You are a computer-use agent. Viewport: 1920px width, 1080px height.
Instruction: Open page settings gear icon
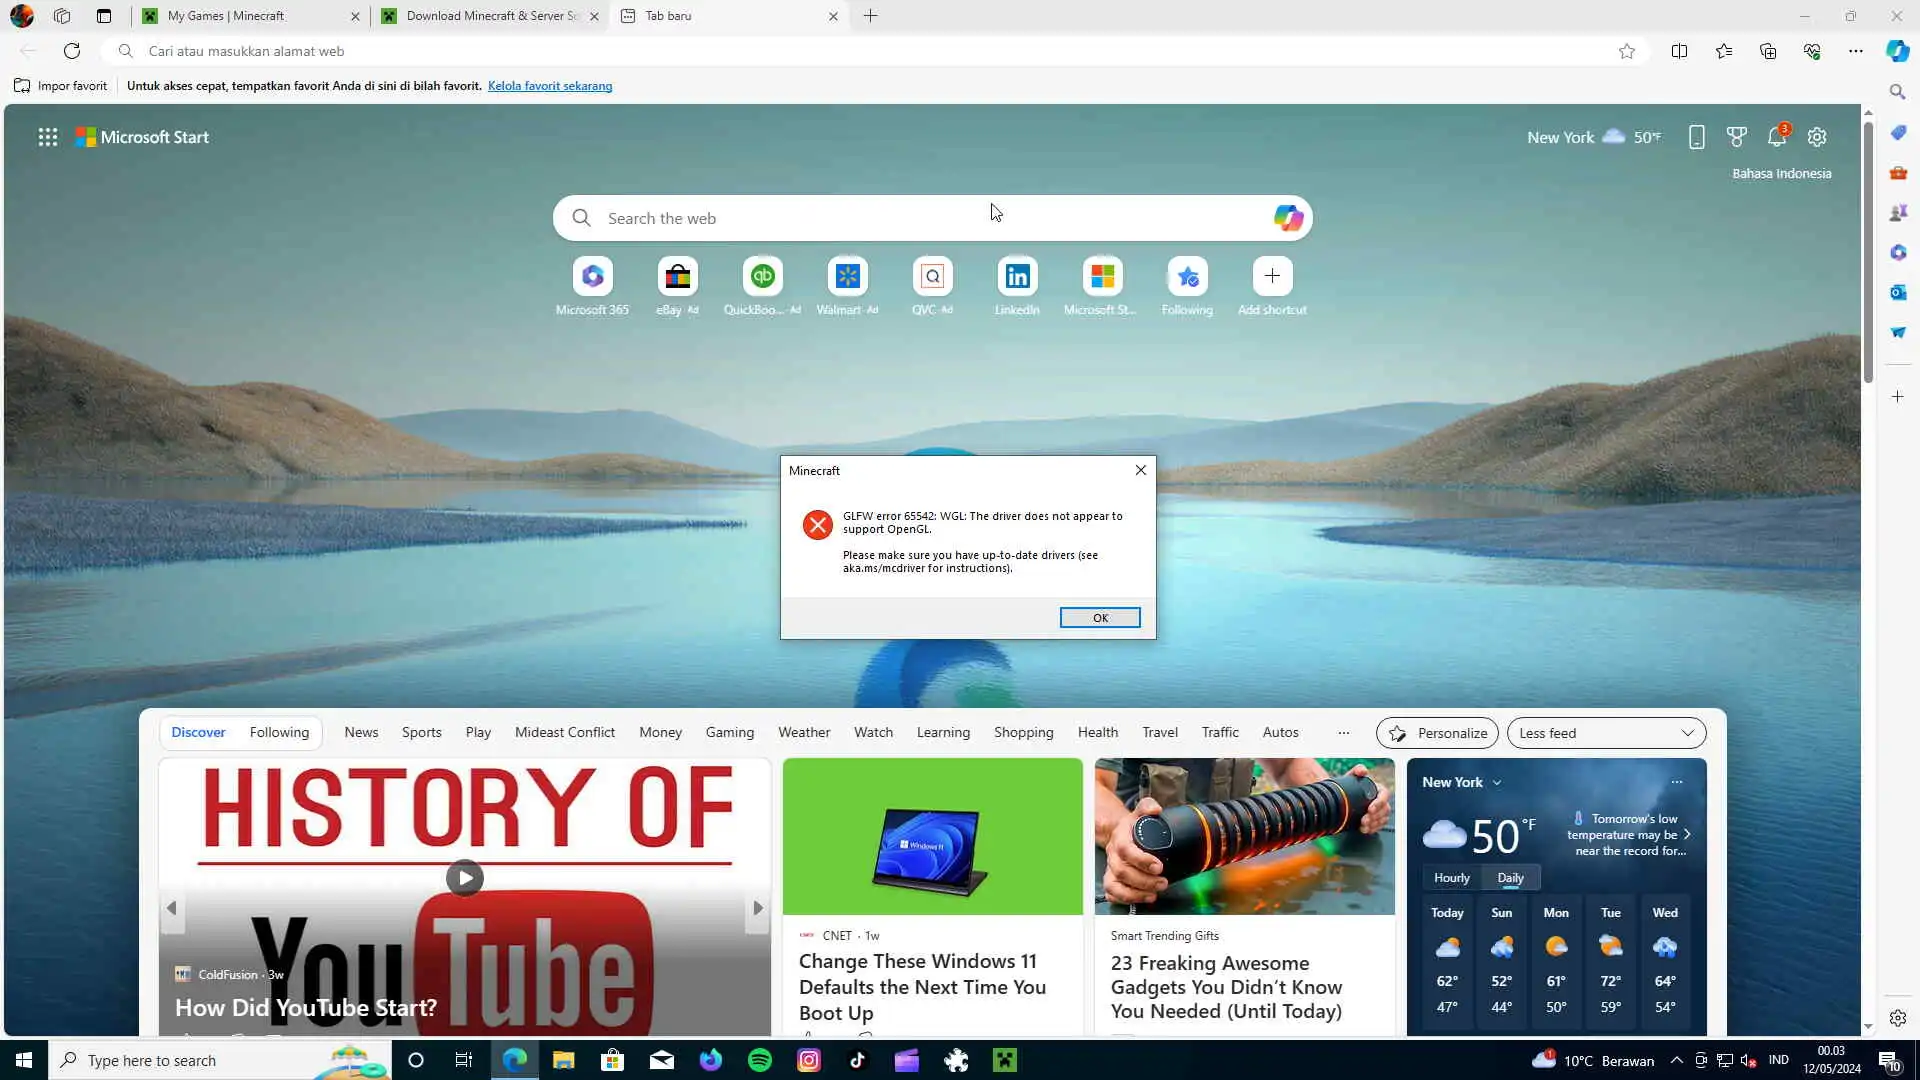coord(1817,138)
